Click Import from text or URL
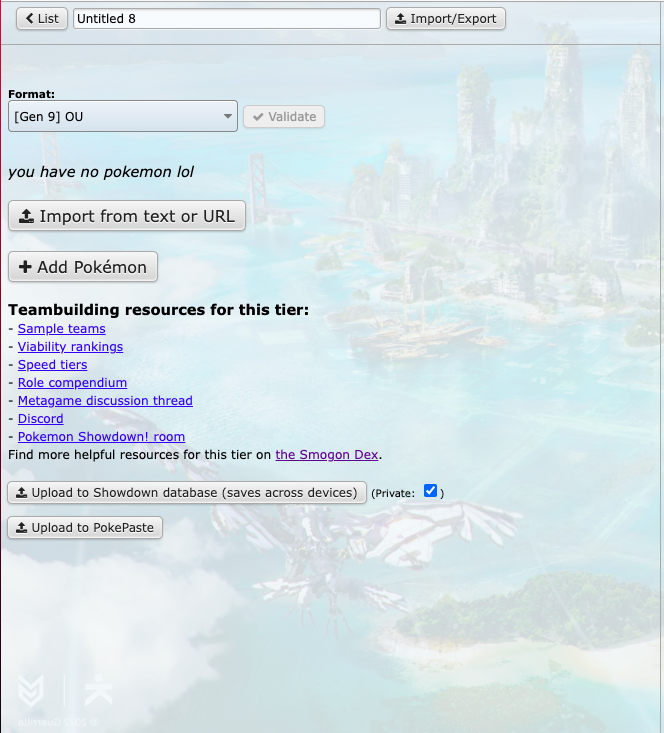This screenshot has height=733, width=664. click(127, 216)
